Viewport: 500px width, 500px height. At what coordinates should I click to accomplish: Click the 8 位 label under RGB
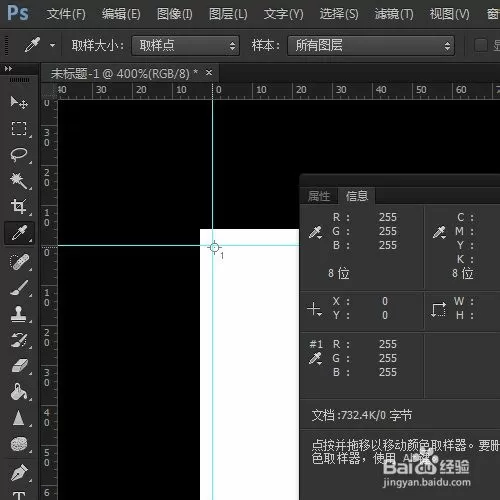(x=339, y=273)
